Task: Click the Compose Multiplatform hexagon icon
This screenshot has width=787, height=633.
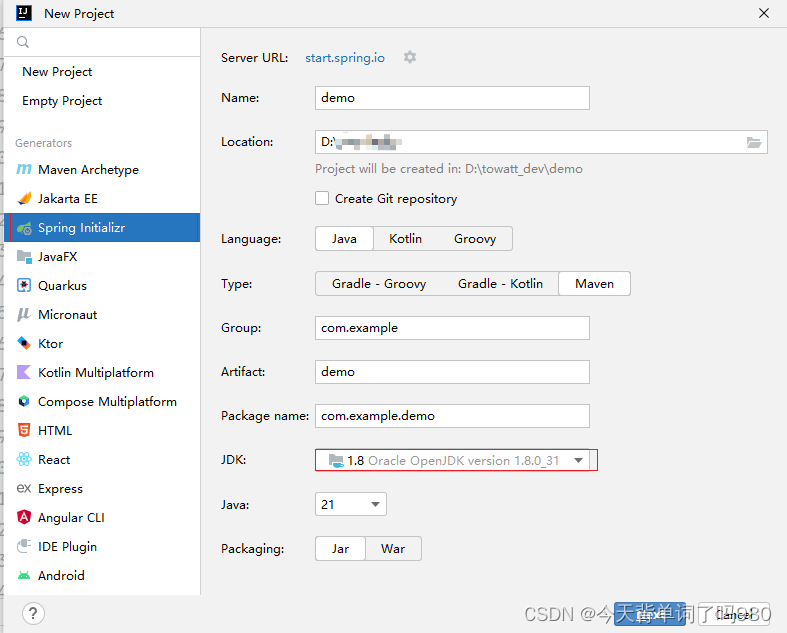Action: (24, 401)
